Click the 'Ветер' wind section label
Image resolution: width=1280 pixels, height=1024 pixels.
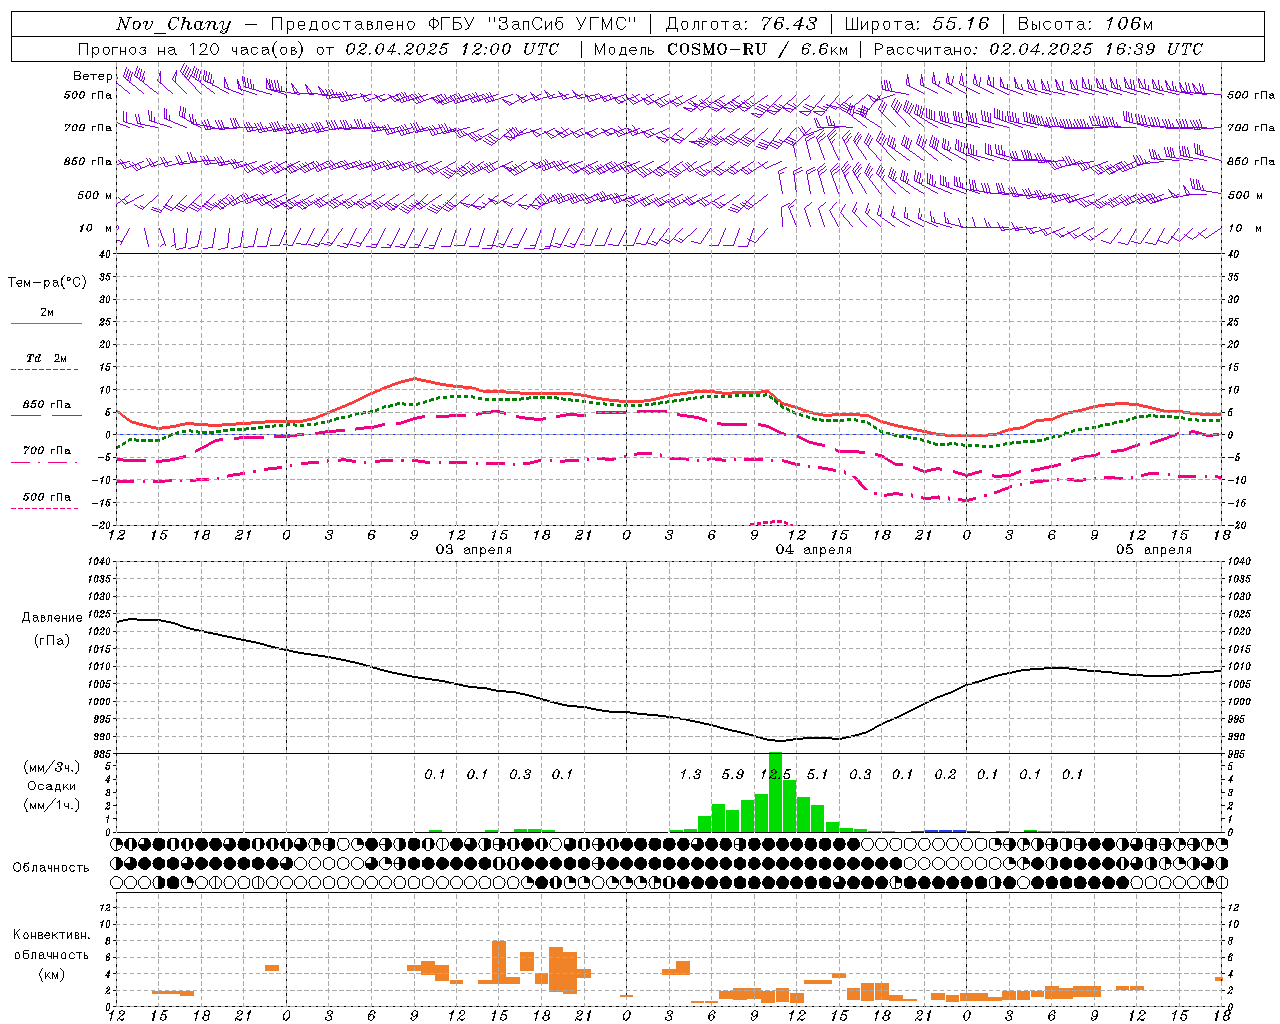pyautogui.click(x=92, y=76)
